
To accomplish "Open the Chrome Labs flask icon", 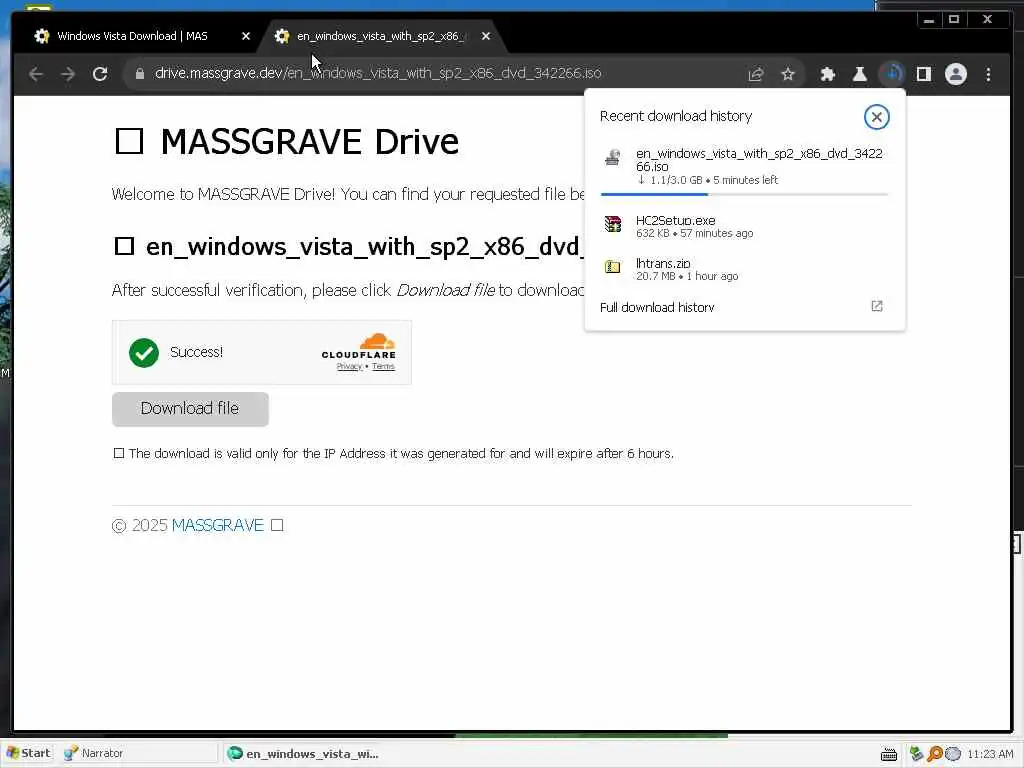I will pyautogui.click(x=859, y=74).
